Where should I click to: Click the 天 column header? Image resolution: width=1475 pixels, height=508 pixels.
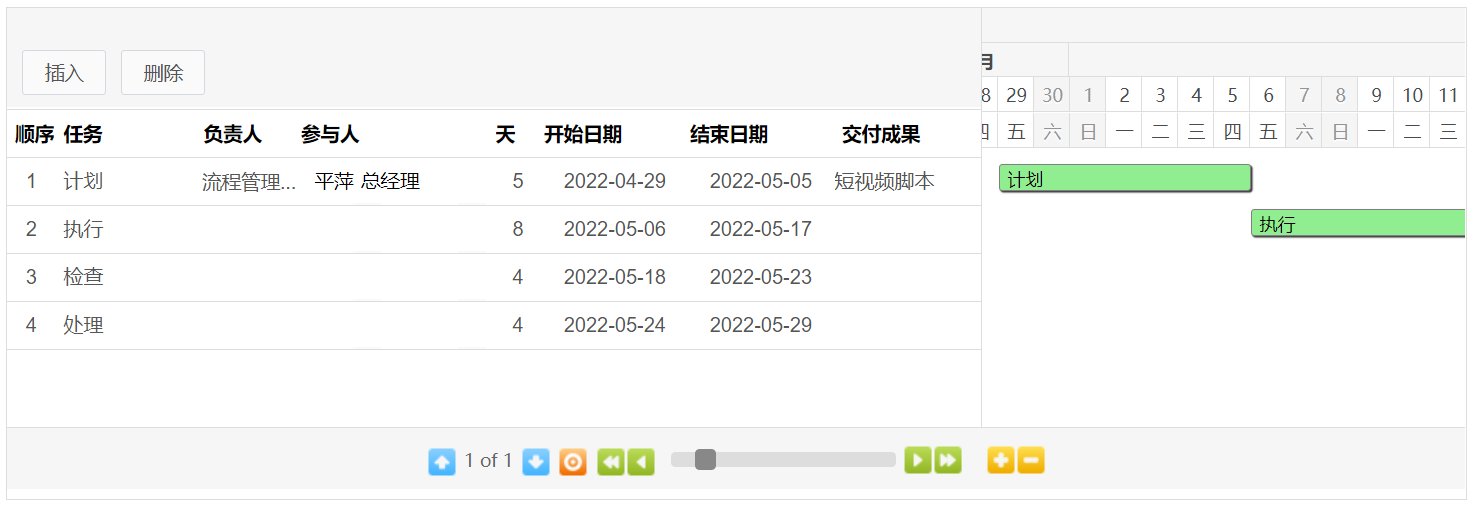pyautogui.click(x=505, y=134)
